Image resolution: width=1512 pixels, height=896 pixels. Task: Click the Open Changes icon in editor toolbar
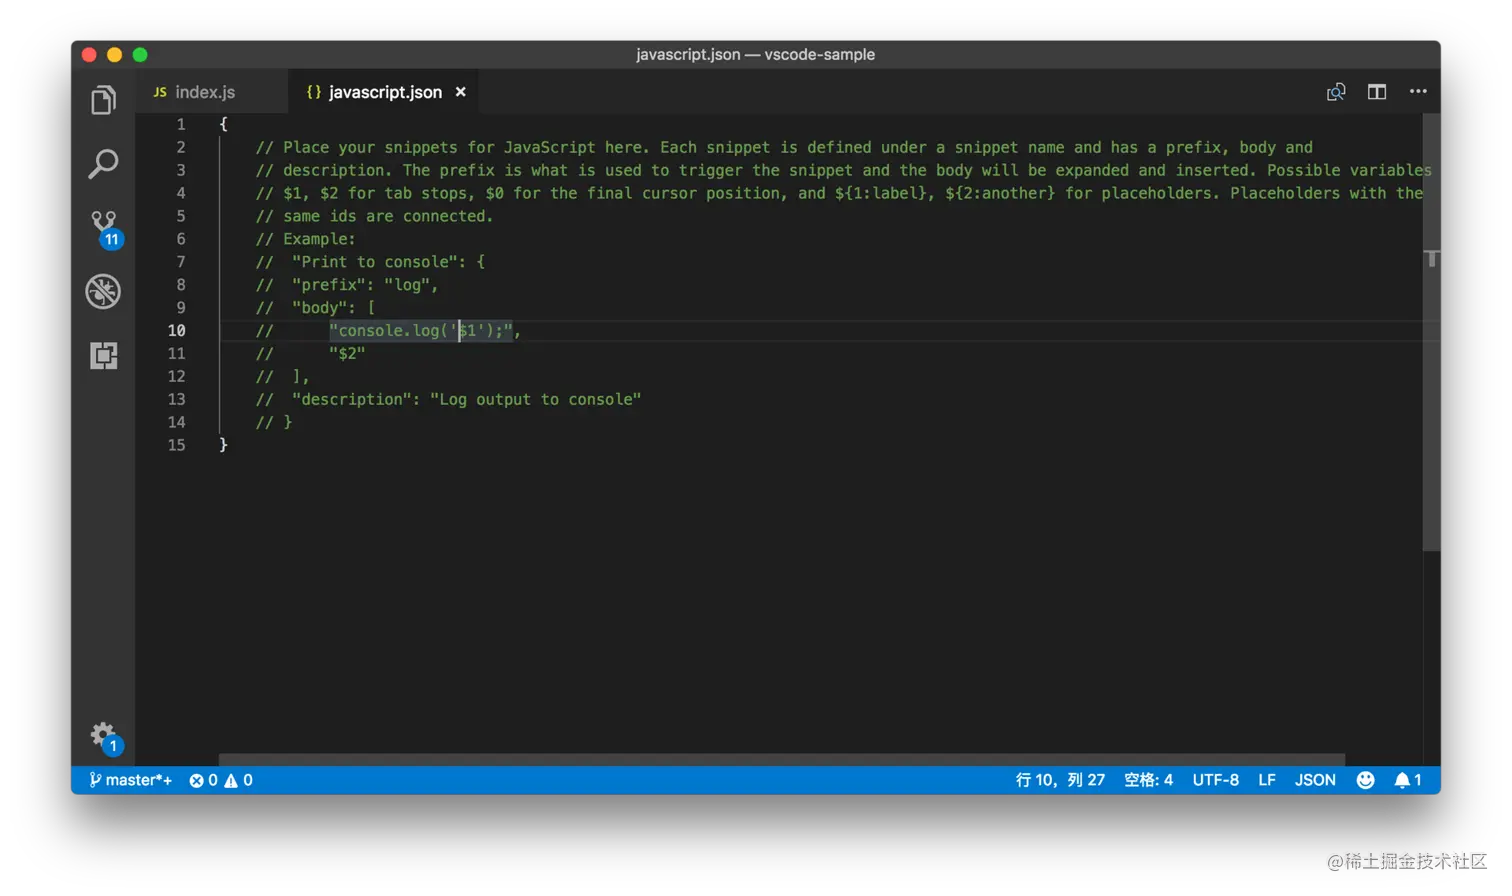click(x=1336, y=92)
